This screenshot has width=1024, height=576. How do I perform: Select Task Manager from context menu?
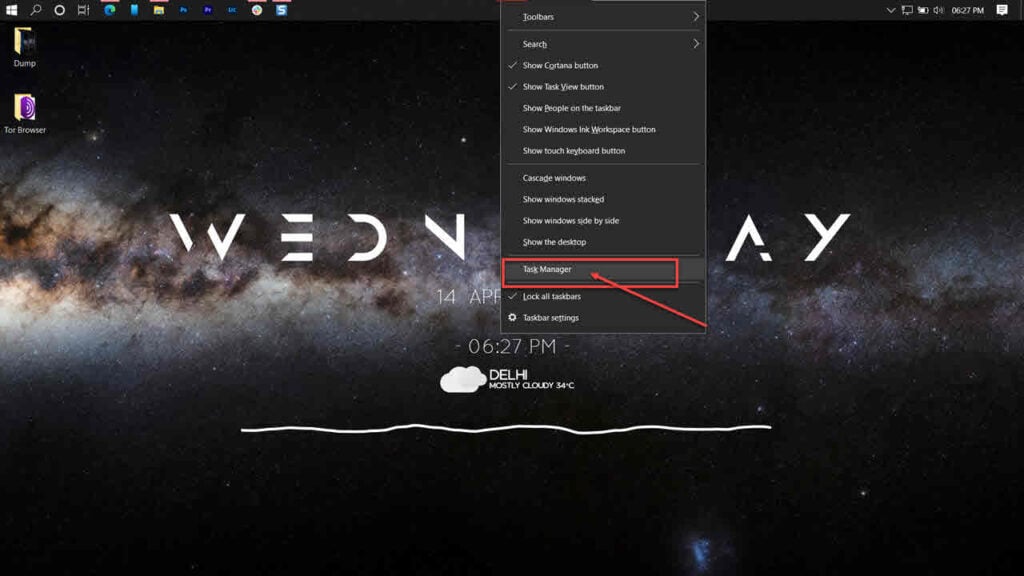(547, 270)
